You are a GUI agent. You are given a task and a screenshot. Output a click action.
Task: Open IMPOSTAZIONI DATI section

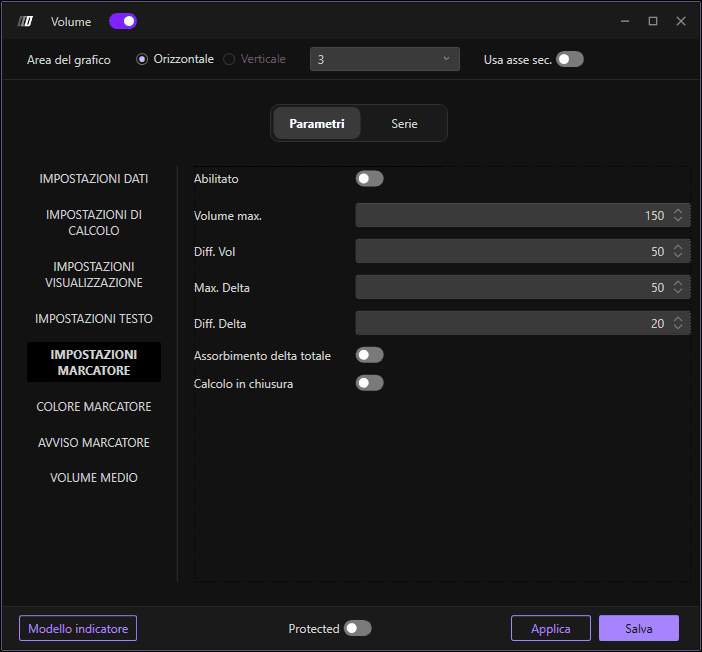click(x=94, y=179)
